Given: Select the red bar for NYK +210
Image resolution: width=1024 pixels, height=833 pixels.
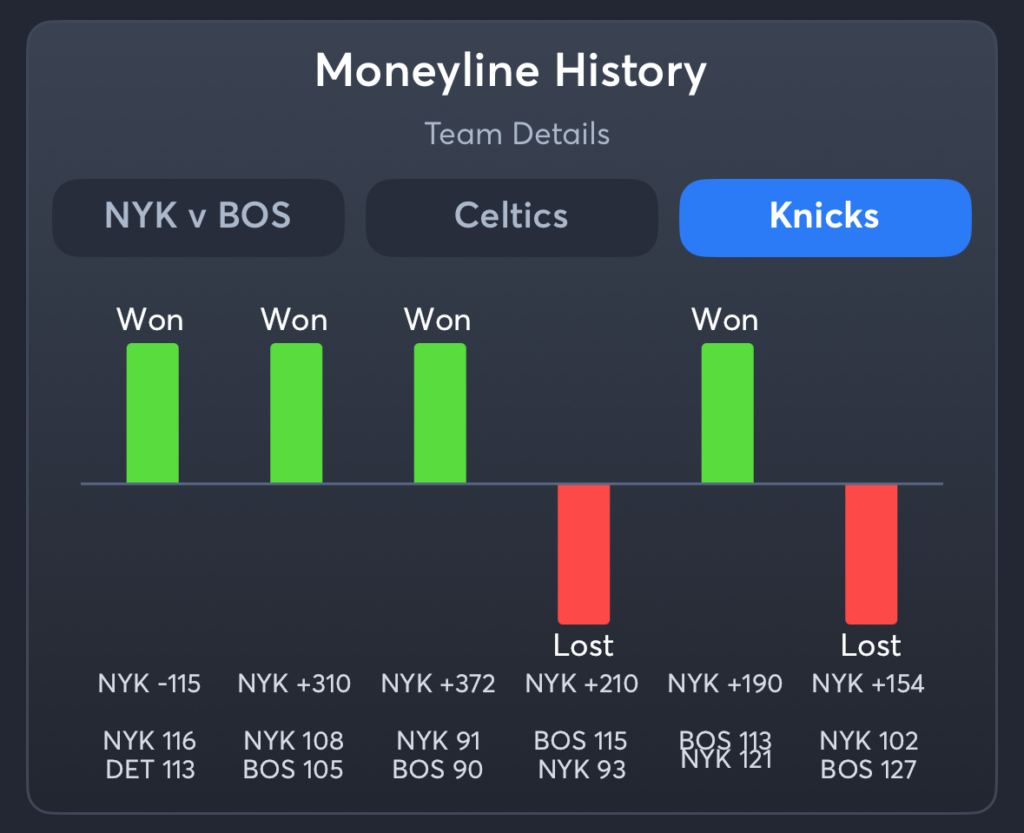Looking at the screenshot, I should (583, 554).
